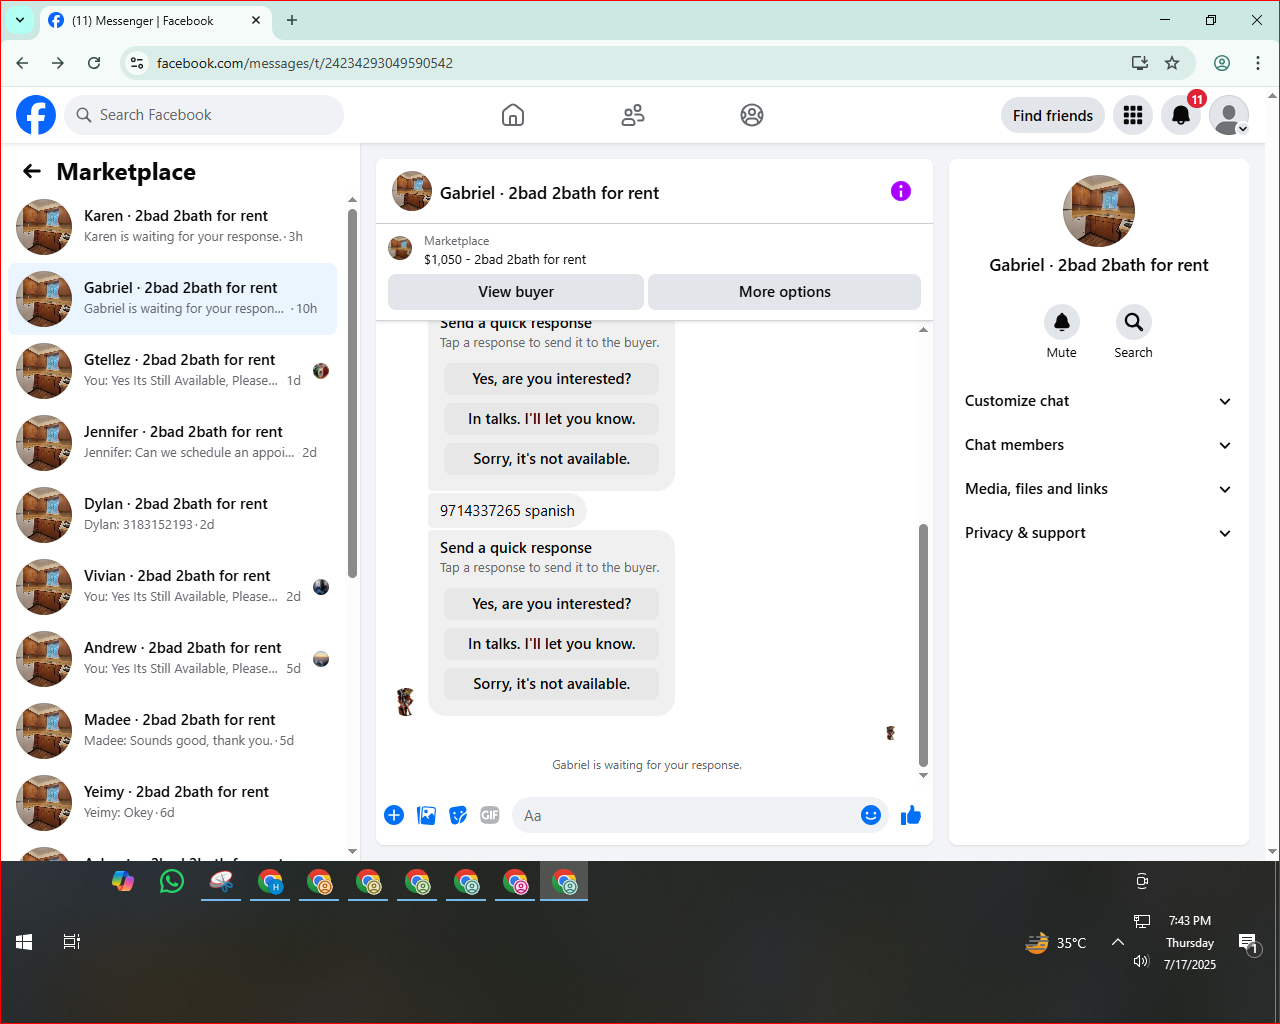Bookmark this page with the star icon
Viewport: 1280px width, 1024px height.
point(1172,63)
